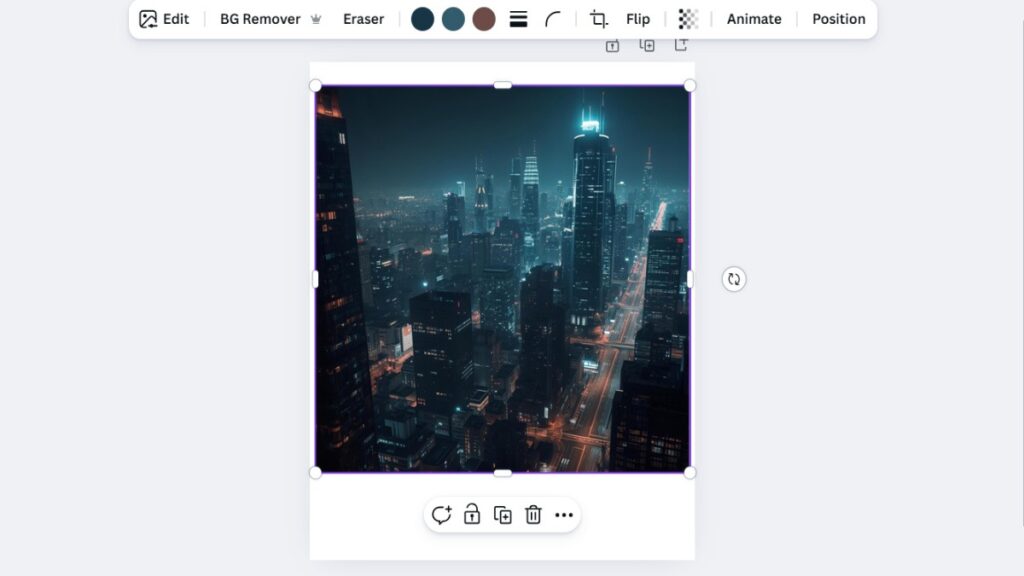Viewport: 1024px width, 576px height.
Task: Open the border style options
Action: [518, 19]
